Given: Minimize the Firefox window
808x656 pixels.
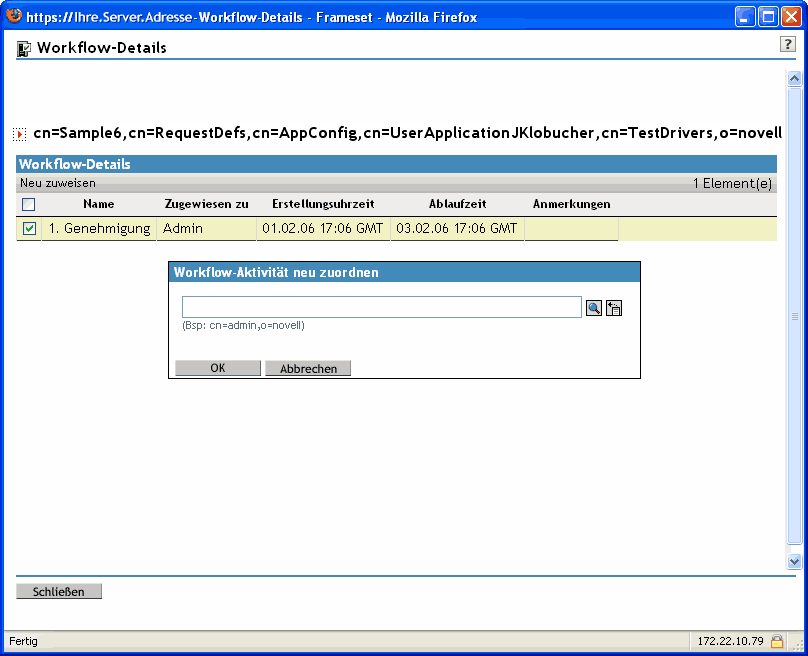Looking at the screenshot, I should pos(744,17).
